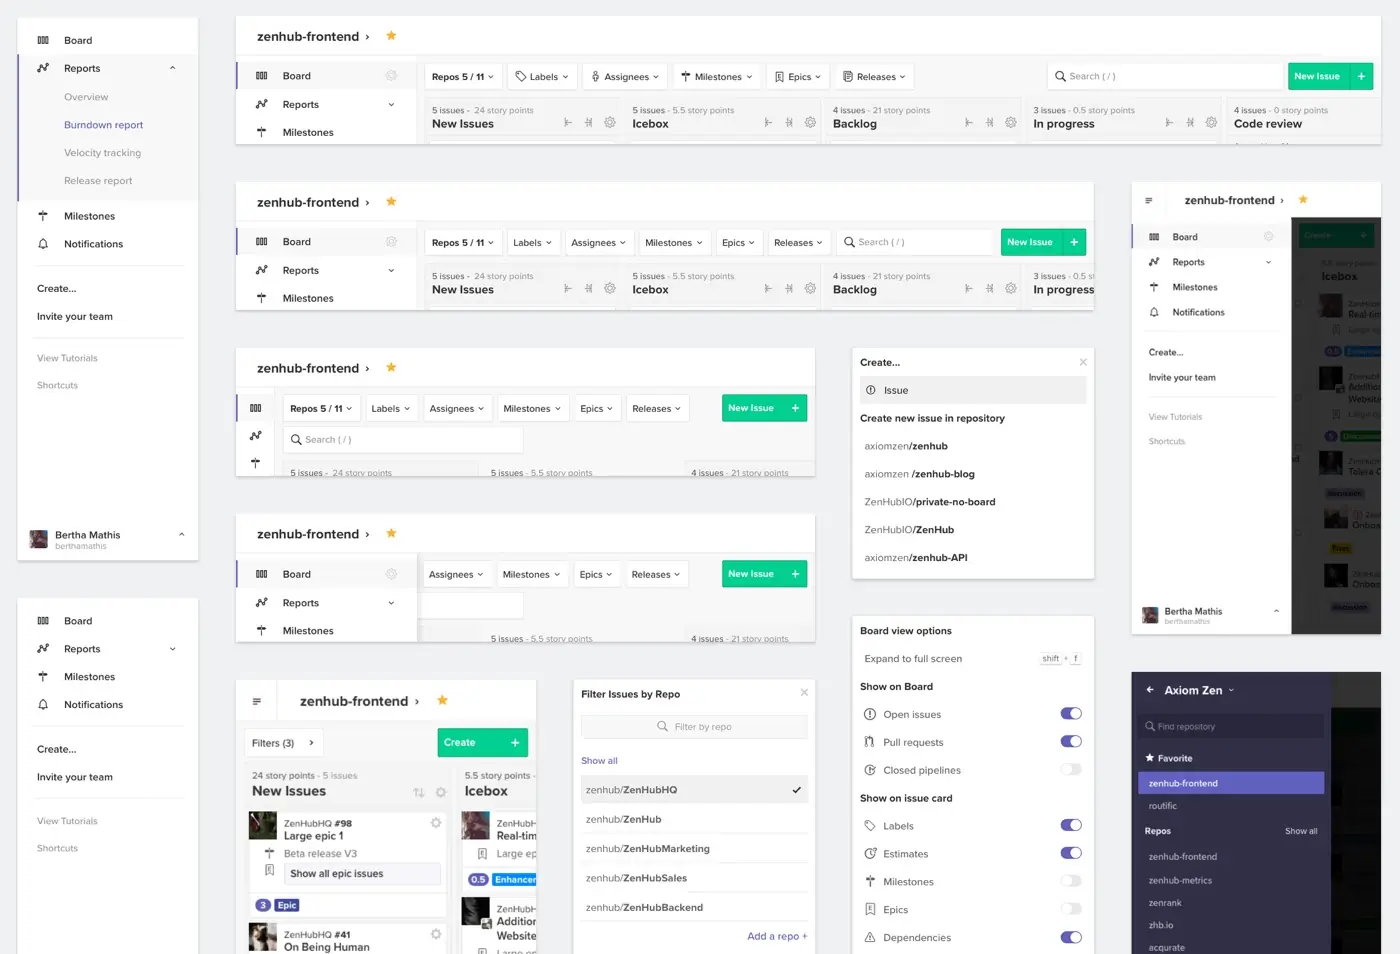Click the epic bookmark icon beside Show all epic issues

tap(269, 871)
